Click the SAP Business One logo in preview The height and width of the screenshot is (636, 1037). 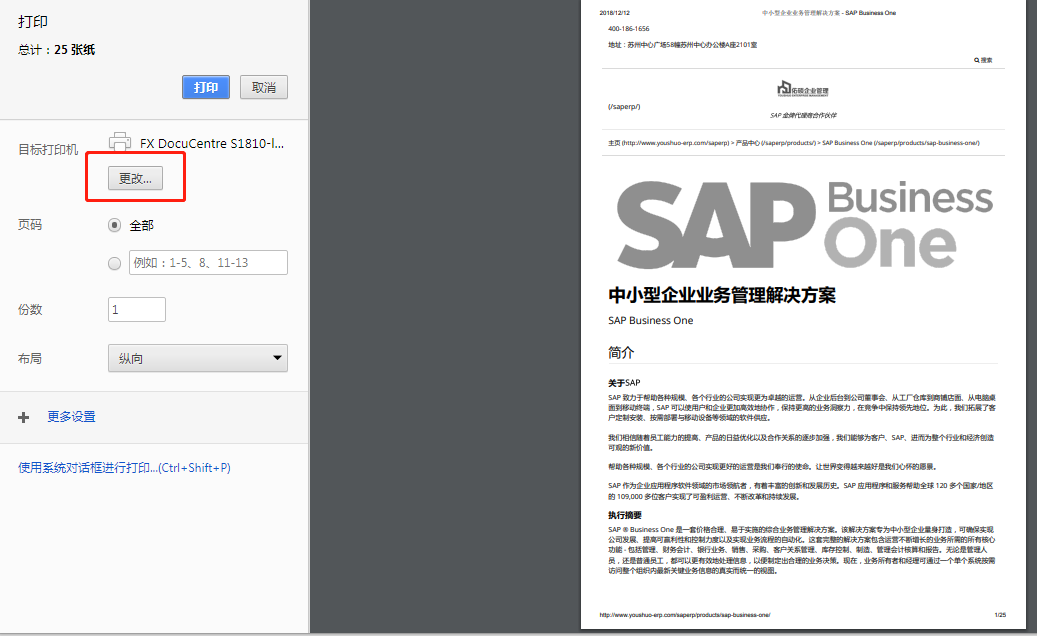click(x=805, y=225)
